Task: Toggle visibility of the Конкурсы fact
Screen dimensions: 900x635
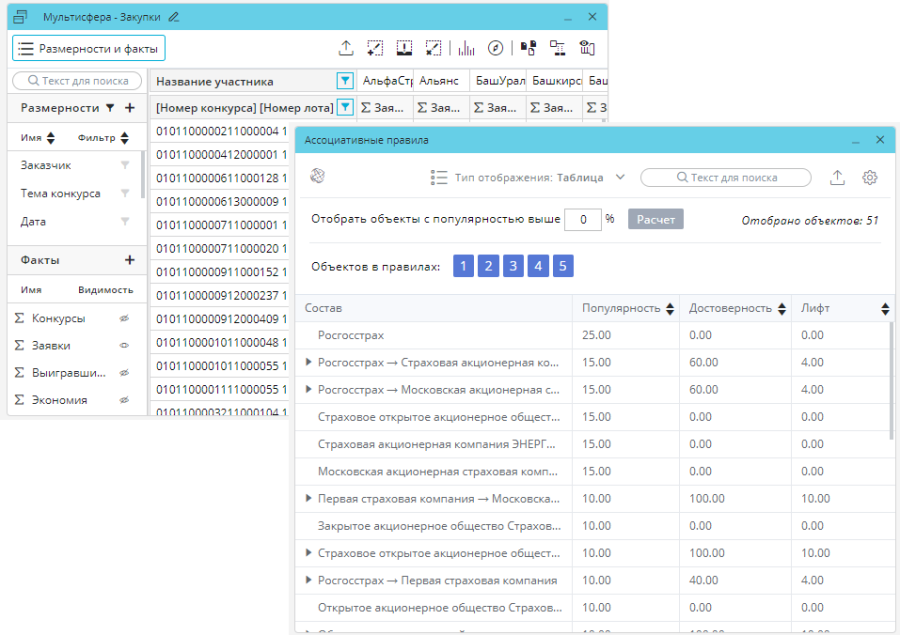Action: click(x=125, y=318)
